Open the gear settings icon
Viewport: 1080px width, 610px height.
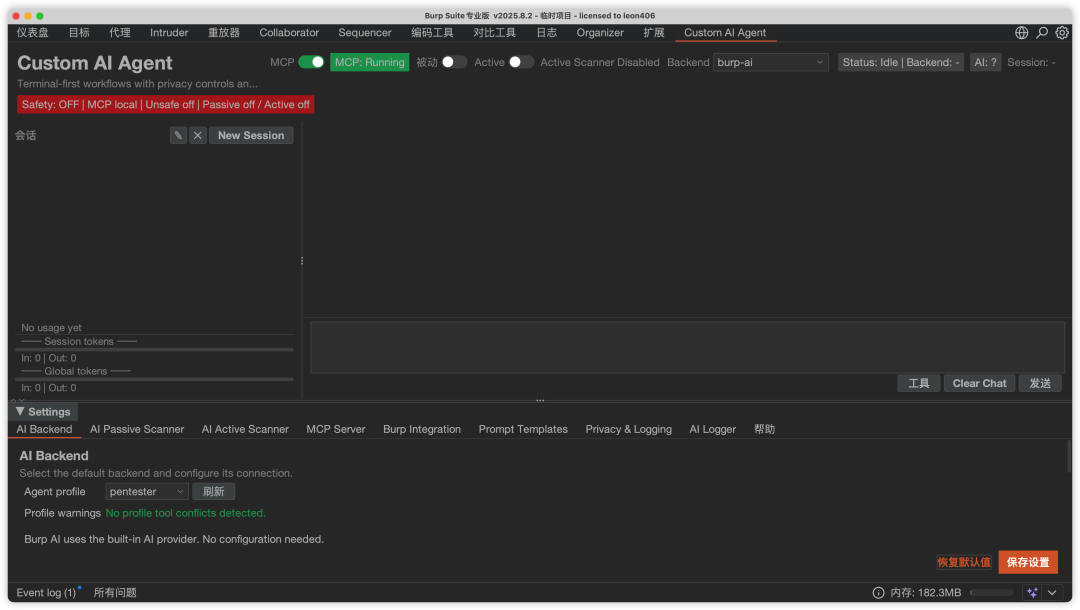[x=1062, y=32]
